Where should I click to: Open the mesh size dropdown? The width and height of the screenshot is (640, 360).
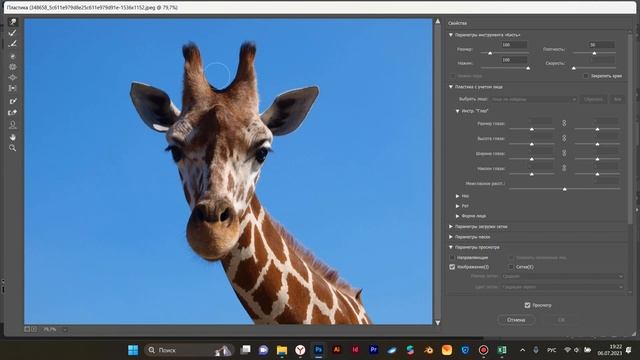[562, 276]
